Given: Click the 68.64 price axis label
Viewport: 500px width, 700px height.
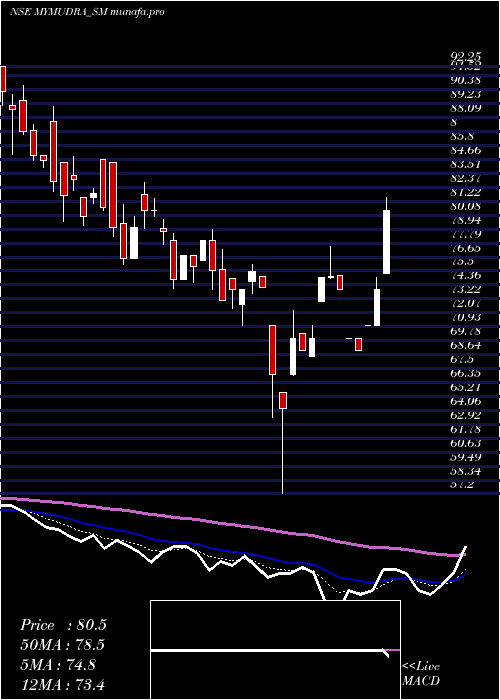Looking at the screenshot, I should [465, 346].
